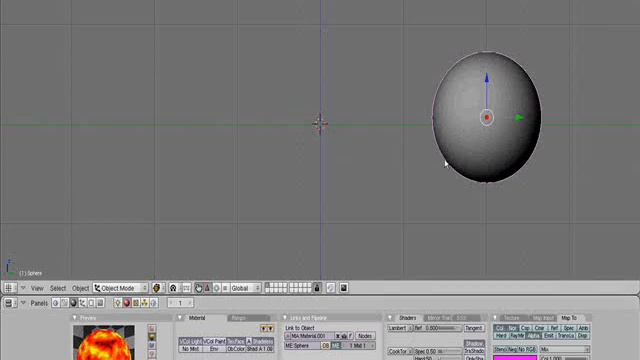Click the blue Z-axis manipulator arrow

coord(487,78)
